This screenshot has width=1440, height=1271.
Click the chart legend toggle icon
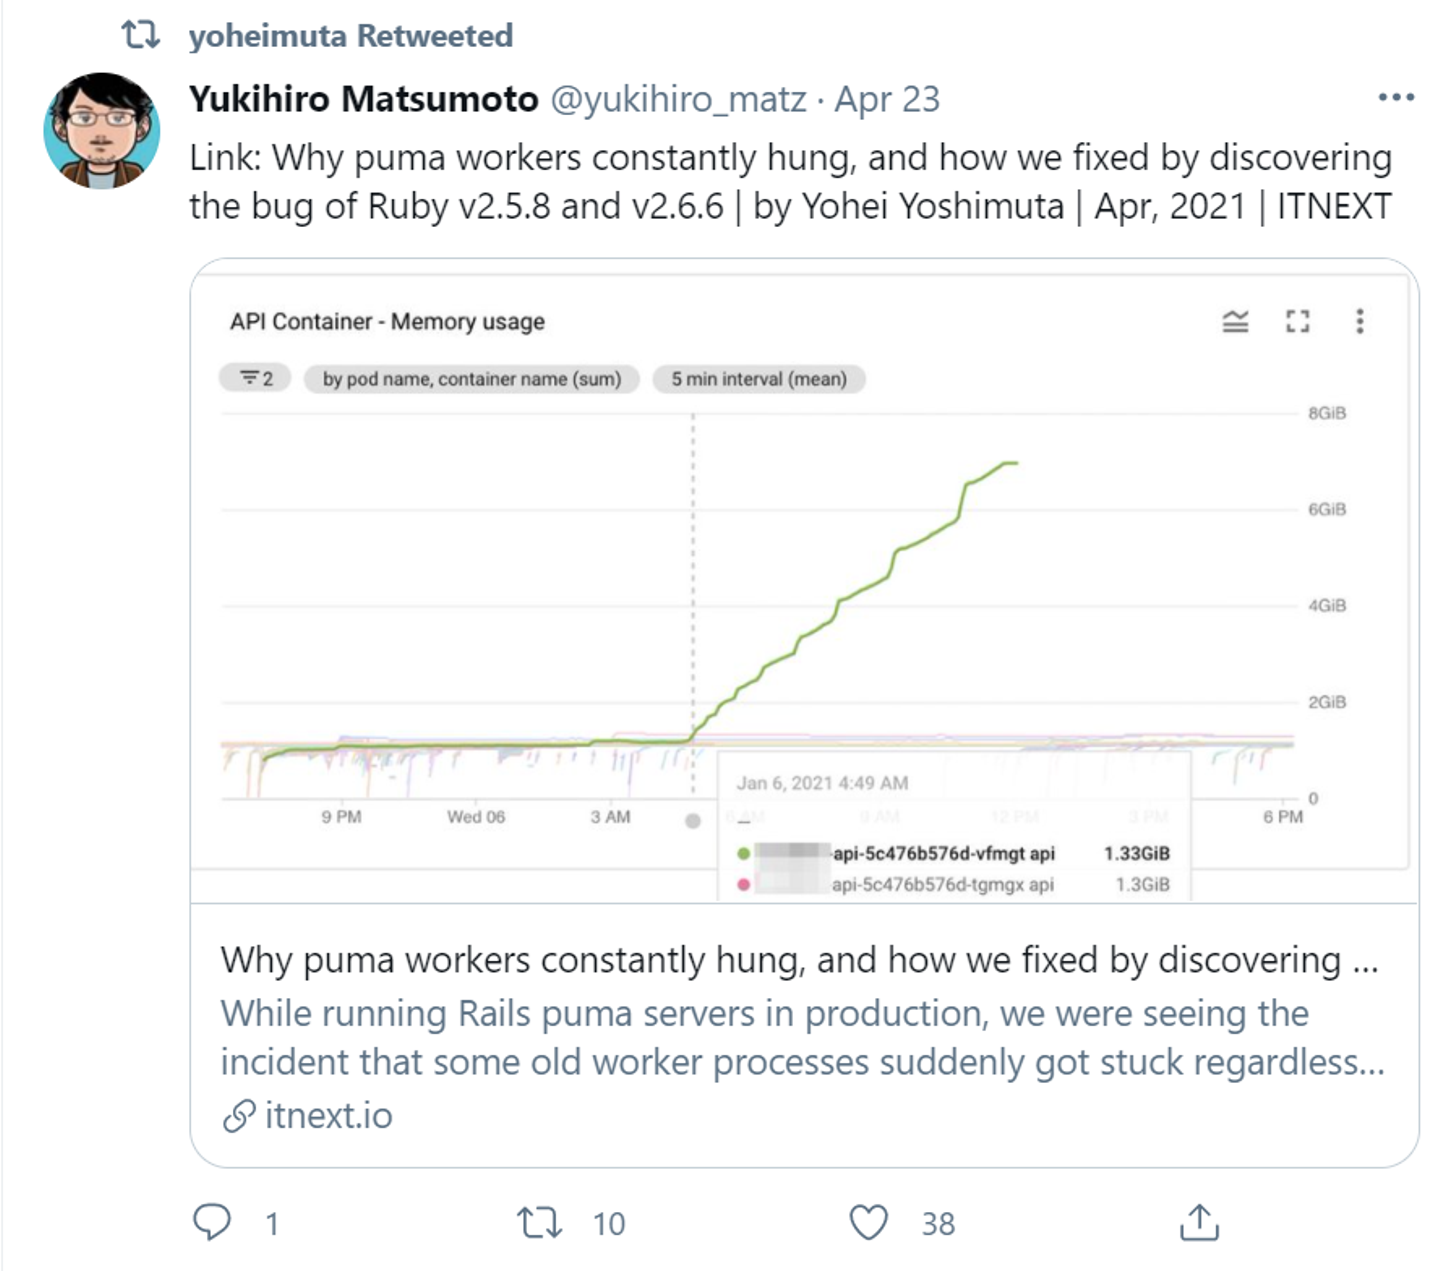1235,321
